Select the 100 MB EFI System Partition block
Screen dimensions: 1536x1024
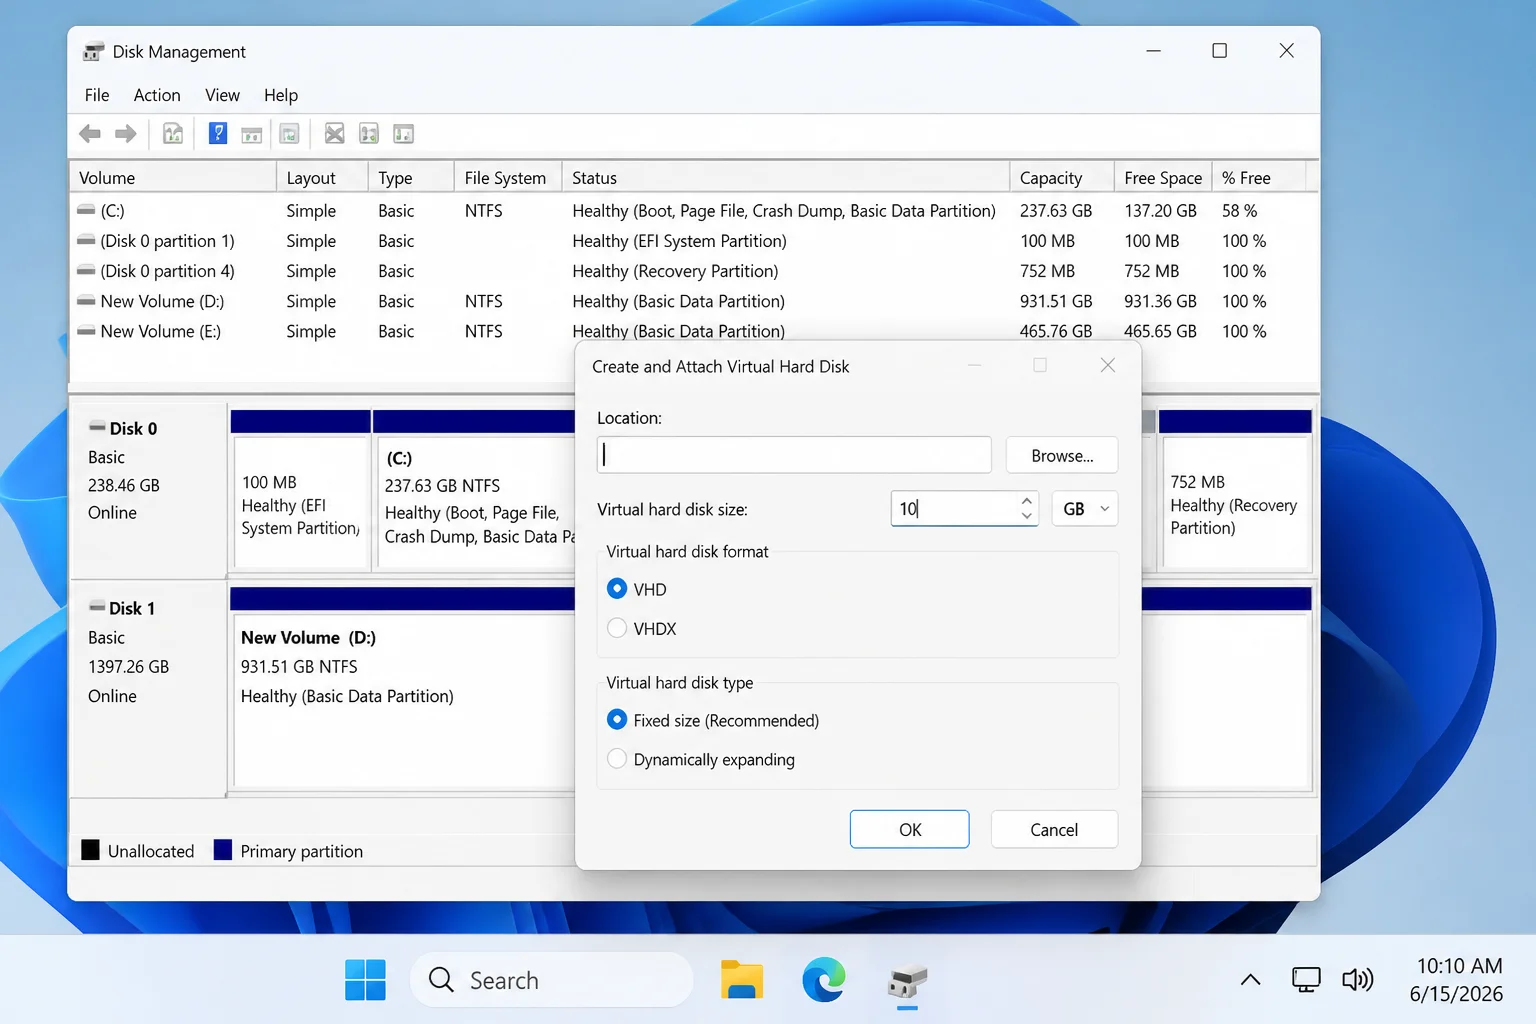pyautogui.click(x=300, y=490)
